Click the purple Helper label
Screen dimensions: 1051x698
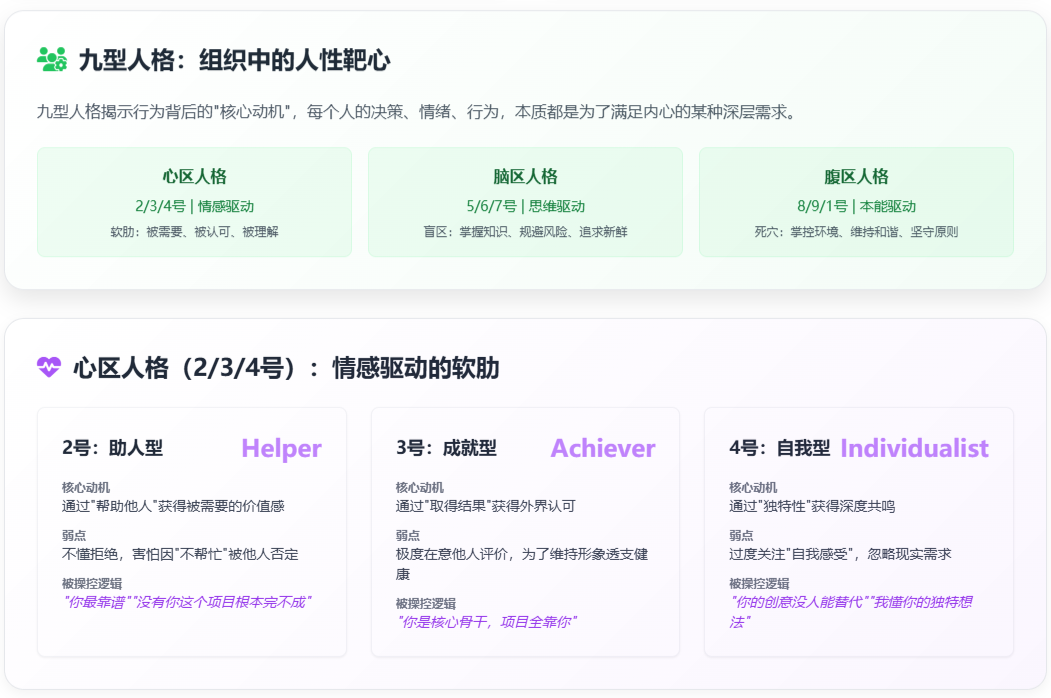pos(281,448)
